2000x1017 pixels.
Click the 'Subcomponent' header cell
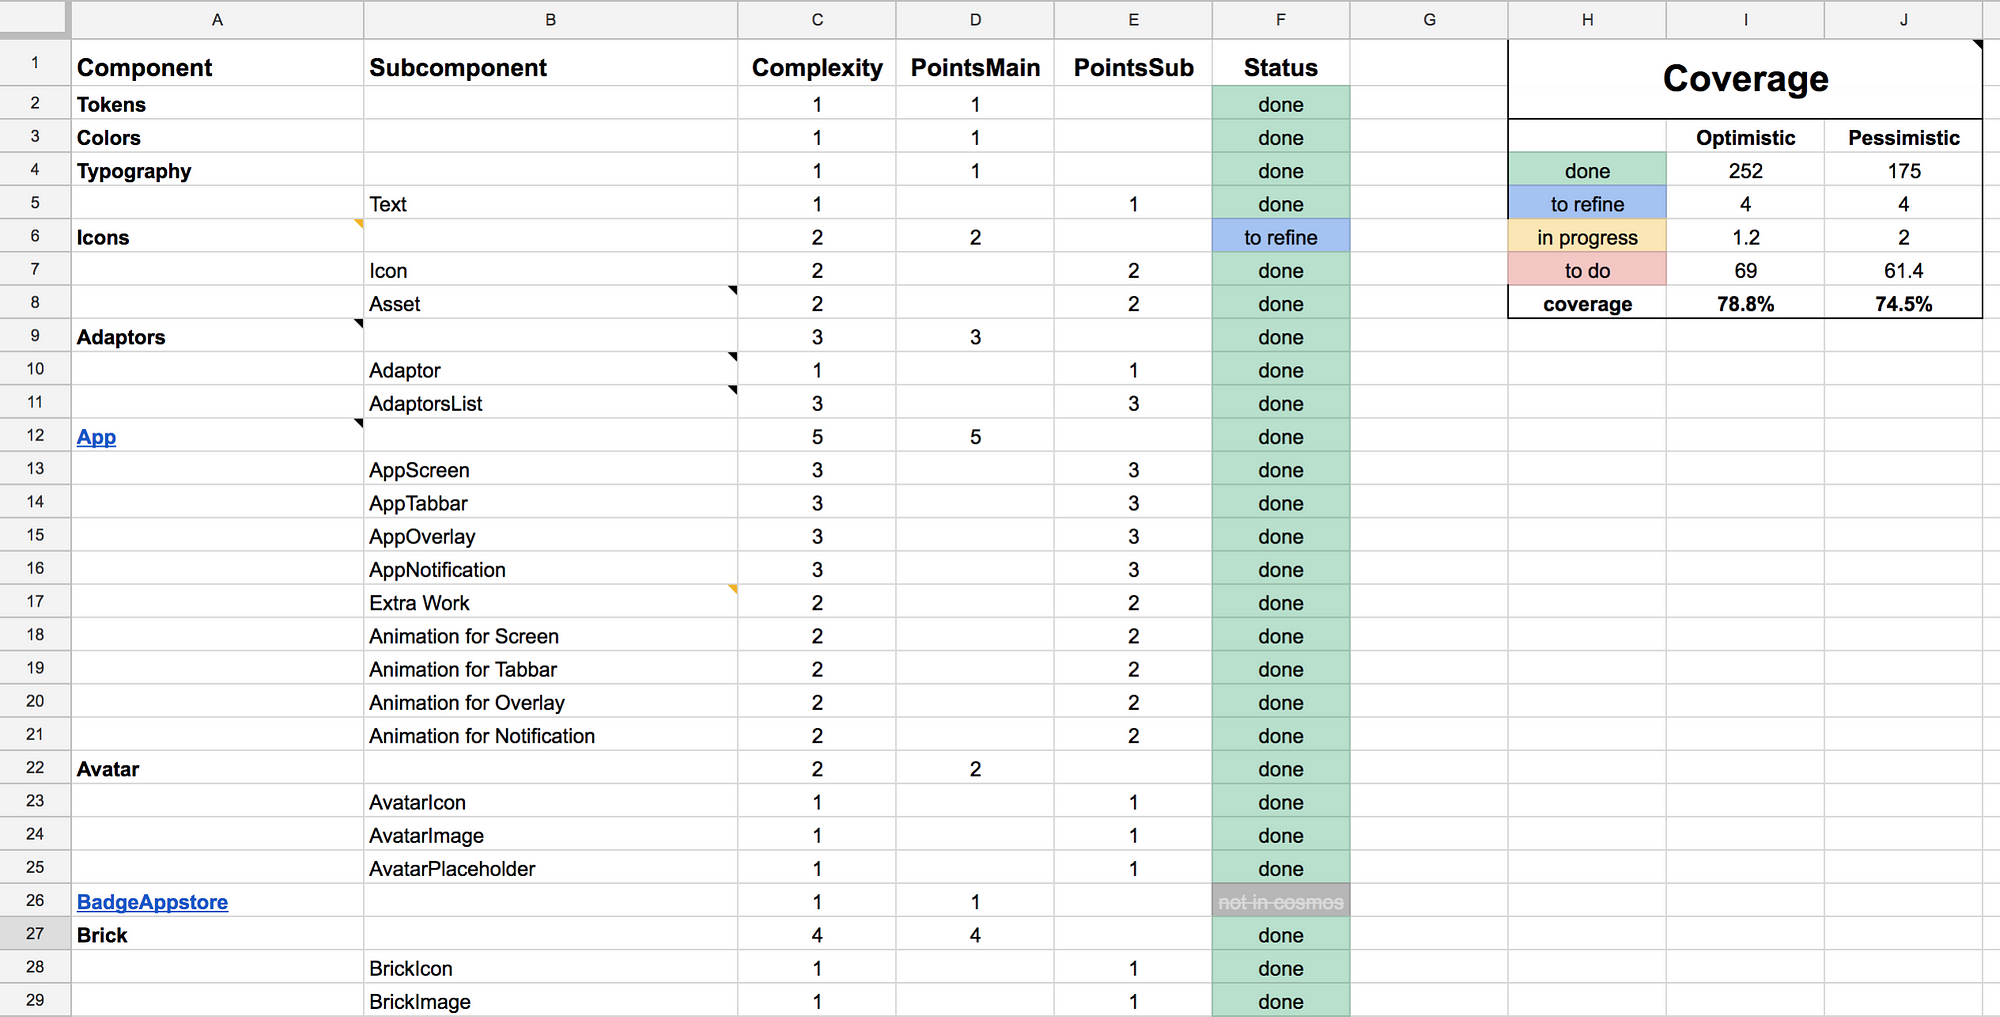(x=551, y=63)
